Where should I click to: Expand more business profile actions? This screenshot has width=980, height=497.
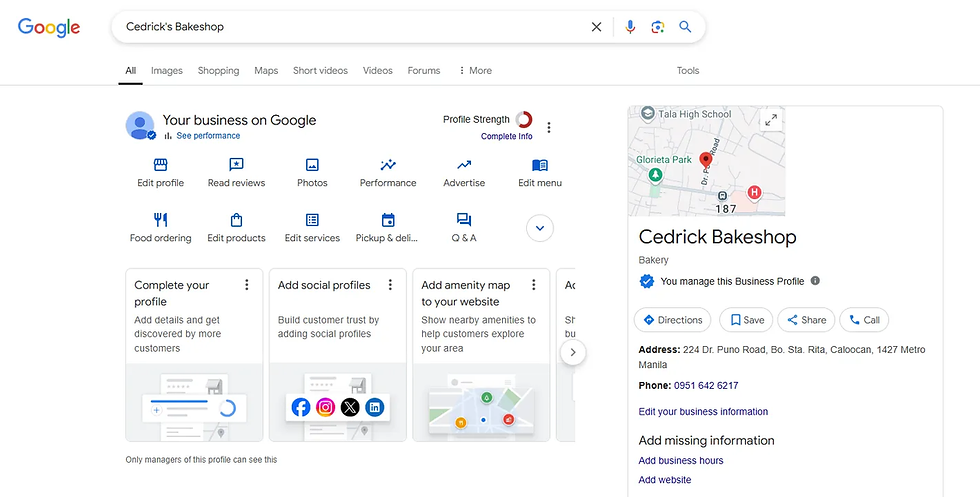tap(540, 228)
